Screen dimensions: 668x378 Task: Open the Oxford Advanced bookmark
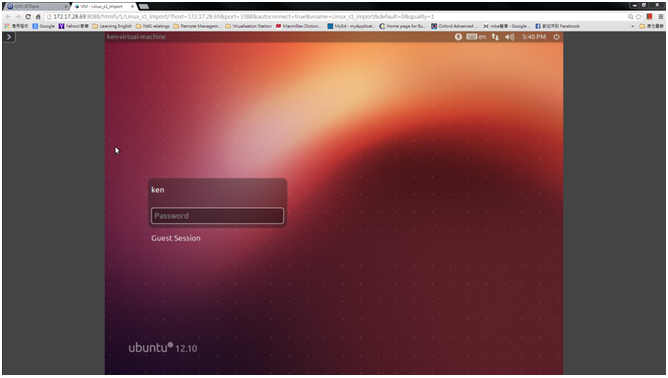pos(454,26)
